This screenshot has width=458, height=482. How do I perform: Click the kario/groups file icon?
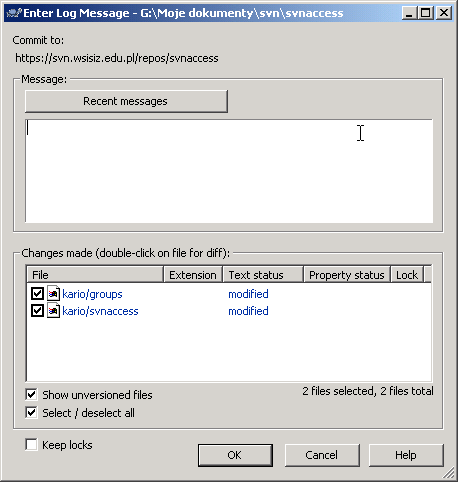(53, 294)
